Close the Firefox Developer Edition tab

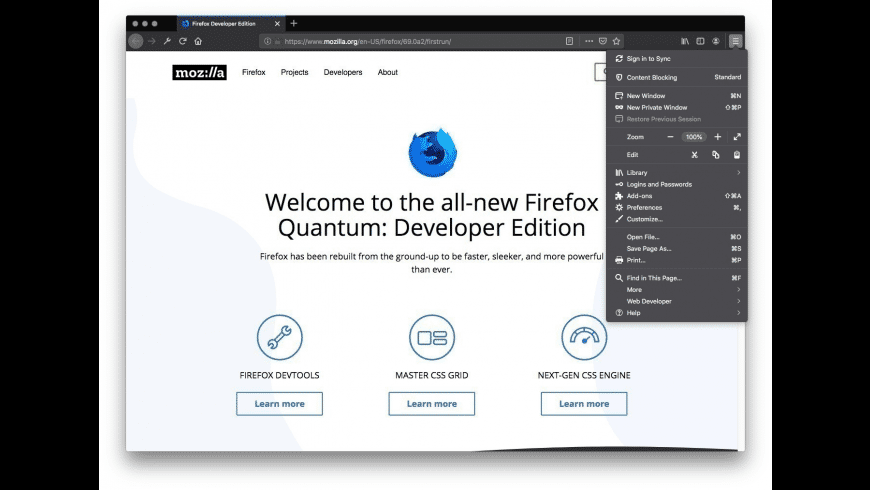pos(277,24)
